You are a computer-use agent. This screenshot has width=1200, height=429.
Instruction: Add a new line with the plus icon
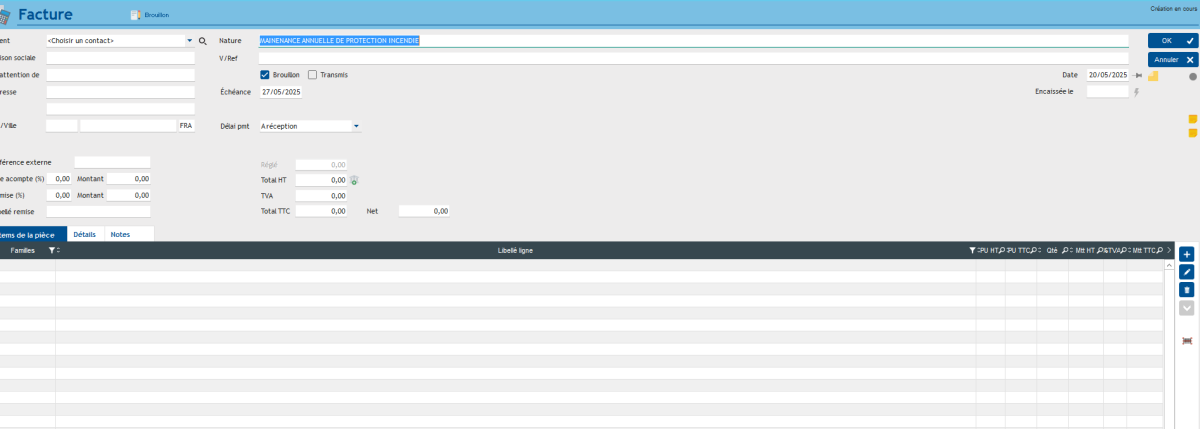tap(1187, 255)
